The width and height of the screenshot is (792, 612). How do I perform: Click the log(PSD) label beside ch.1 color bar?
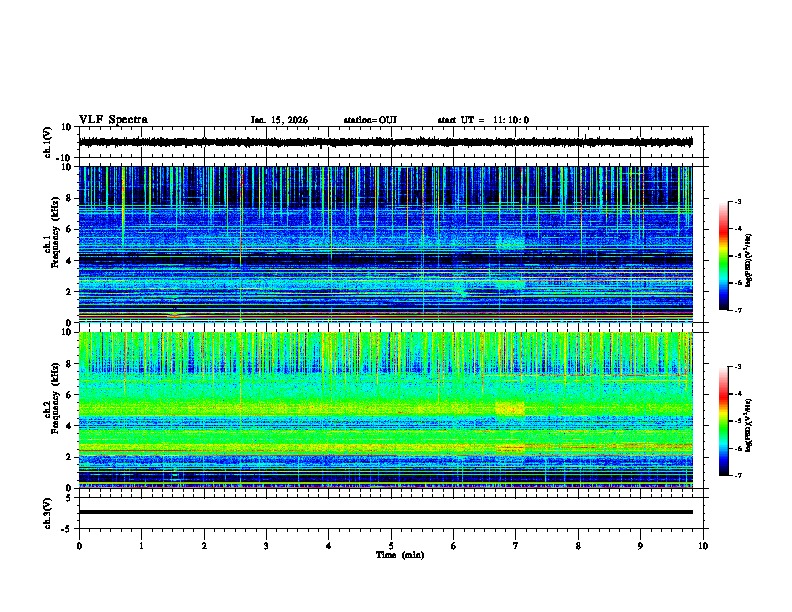(x=749, y=261)
